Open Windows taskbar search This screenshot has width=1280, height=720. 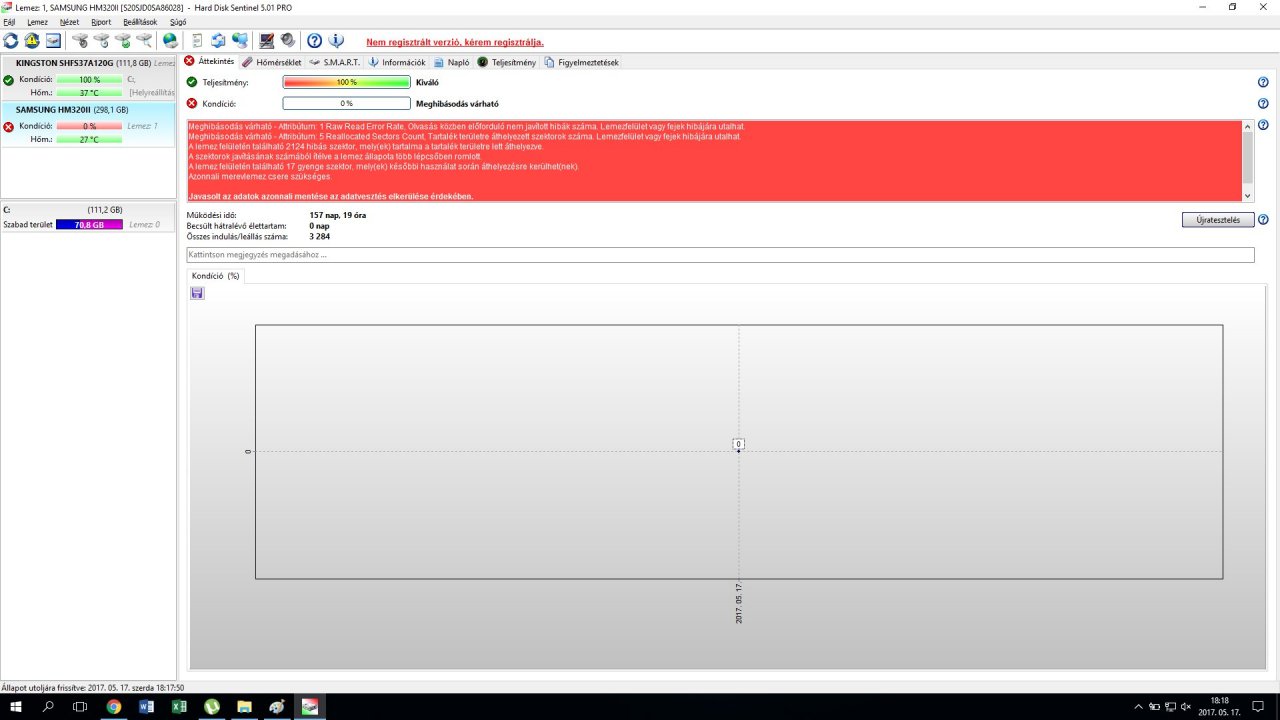coord(48,706)
